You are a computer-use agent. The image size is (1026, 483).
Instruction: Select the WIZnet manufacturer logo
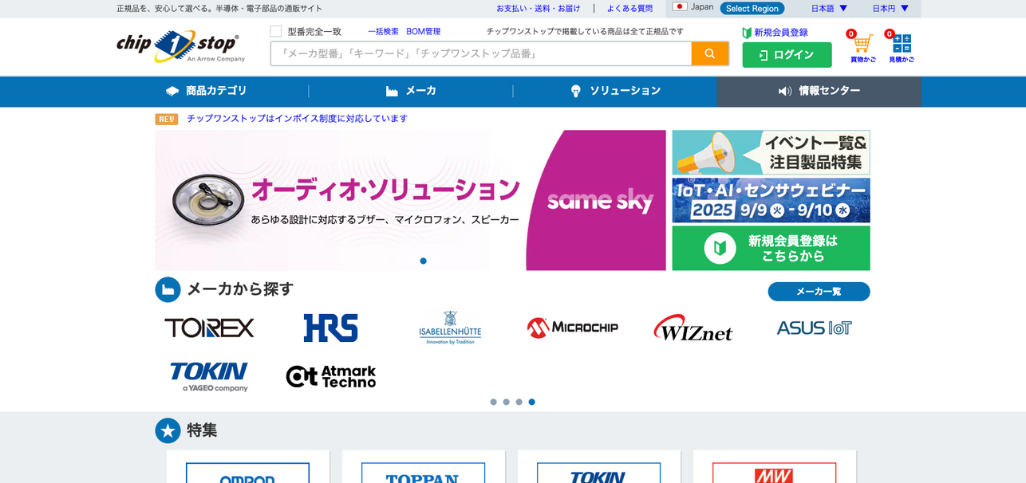pyautogui.click(x=693, y=328)
